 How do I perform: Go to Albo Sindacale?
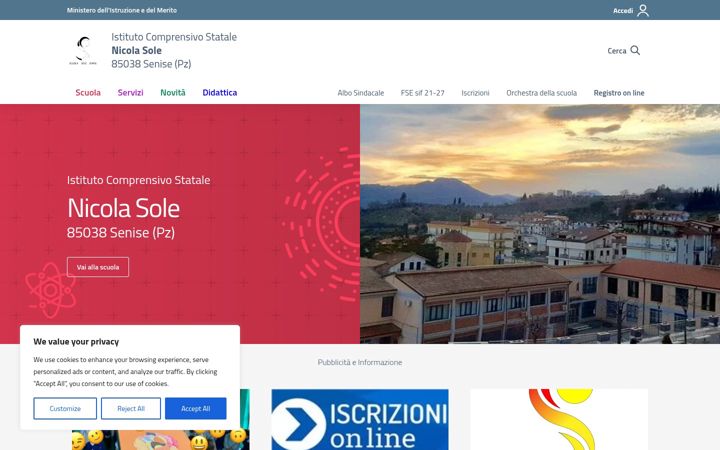pyautogui.click(x=360, y=93)
